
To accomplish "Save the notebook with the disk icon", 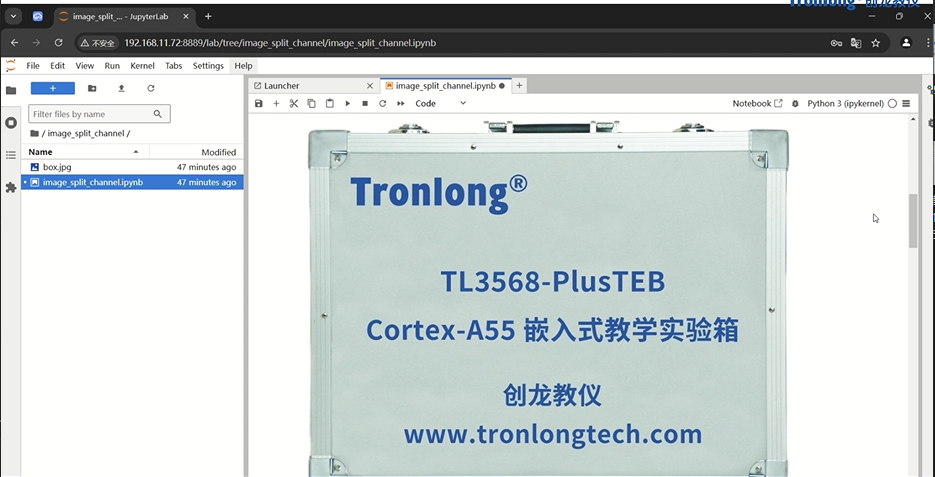I will pyautogui.click(x=259, y=103).
